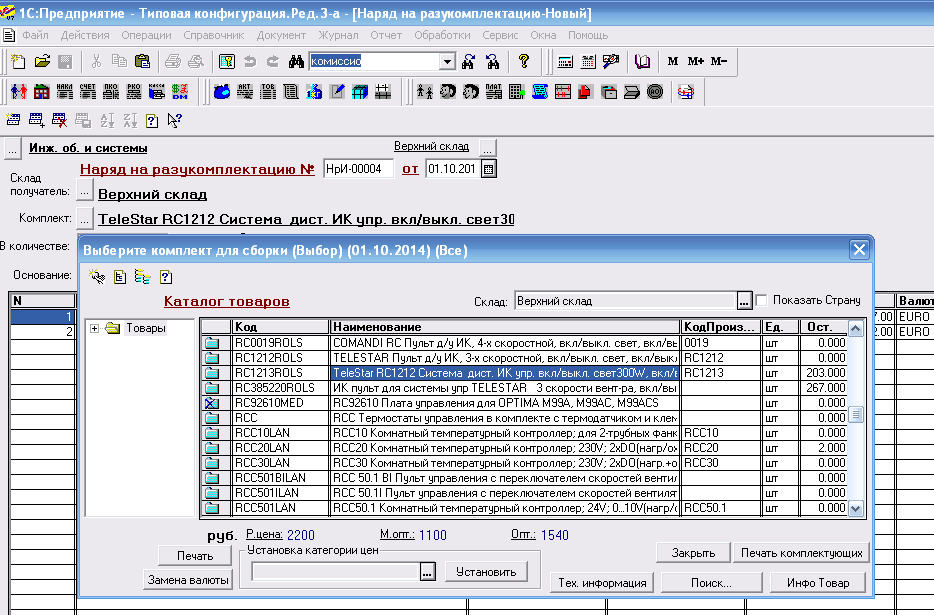This screenshot has width=934, height=615.
Task: Click the paste clipboard icon
Action: tap(141, 61)
